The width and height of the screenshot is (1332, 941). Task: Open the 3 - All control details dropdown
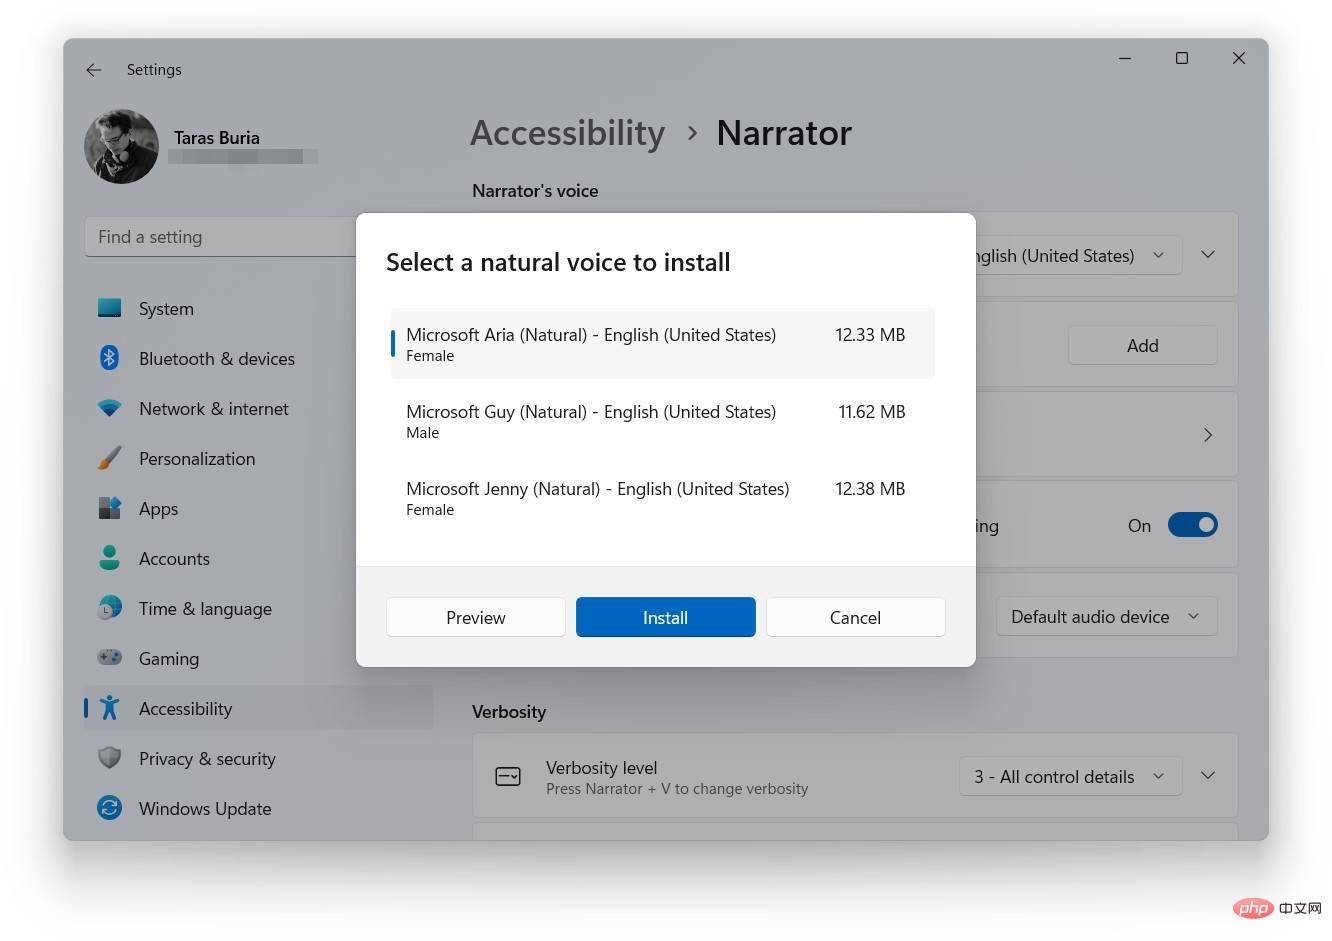click(x=1070, y=777)
